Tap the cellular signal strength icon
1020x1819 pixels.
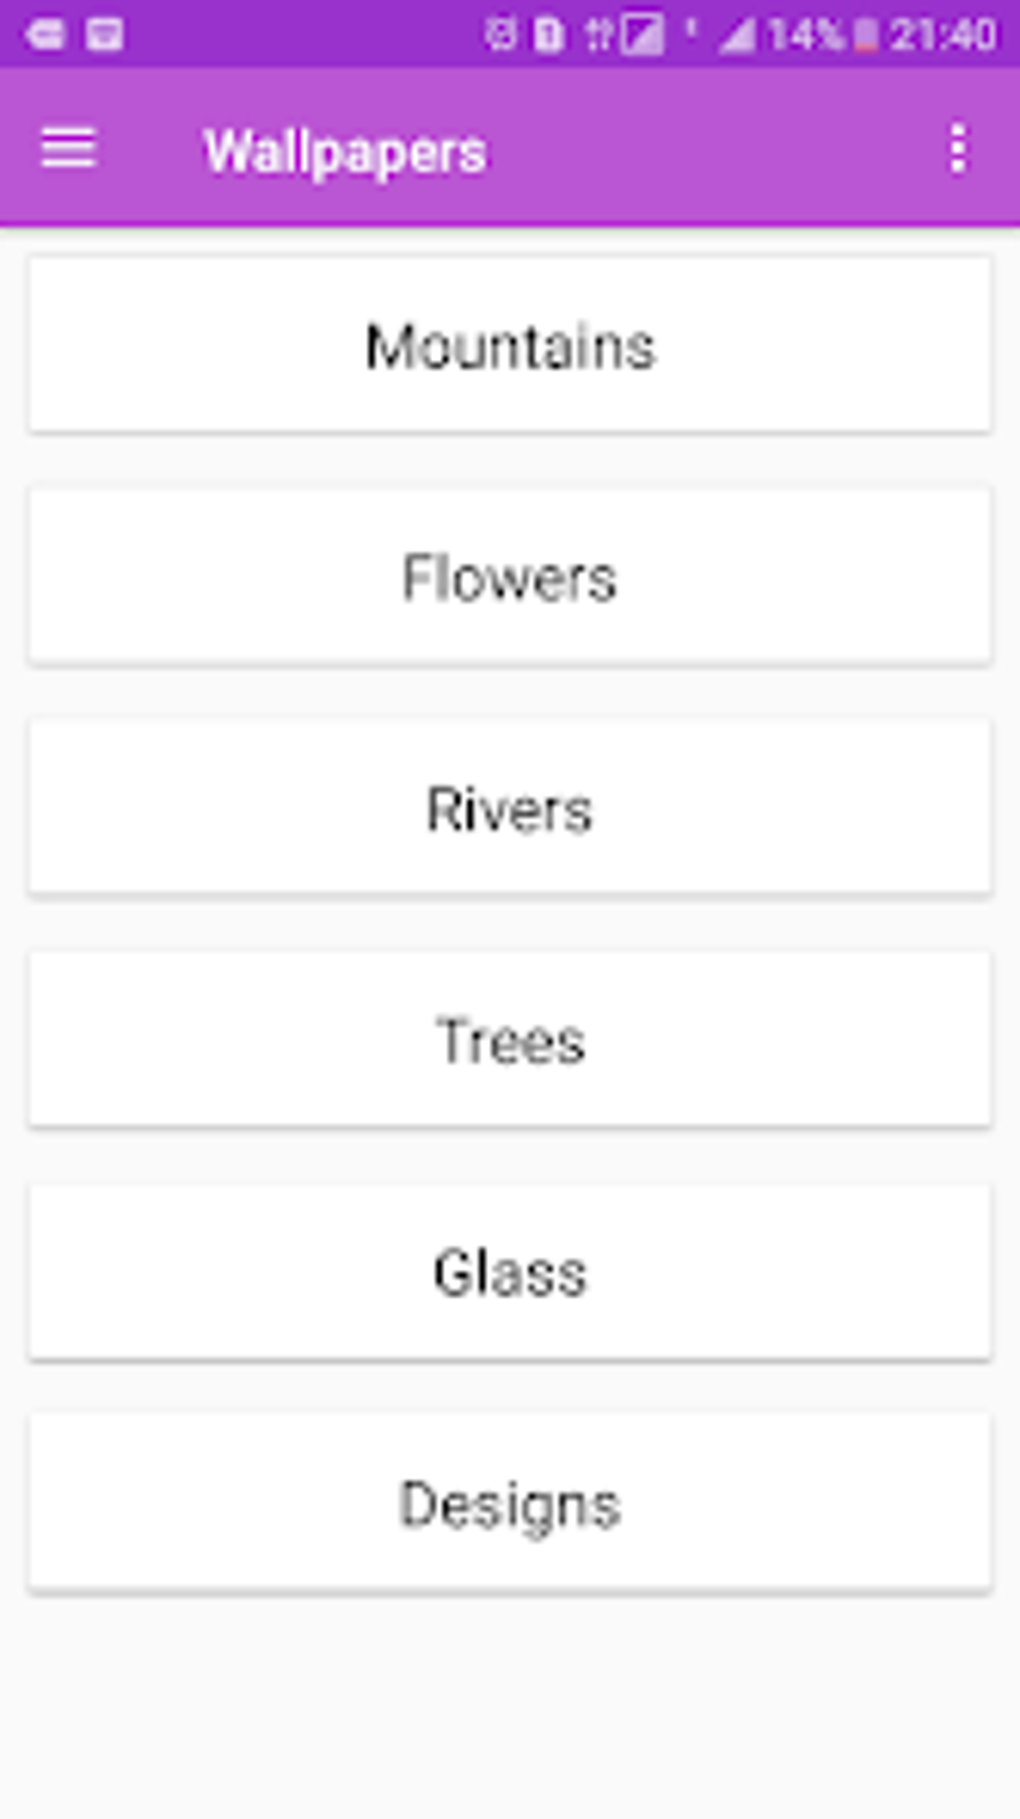tap(737, 37)
